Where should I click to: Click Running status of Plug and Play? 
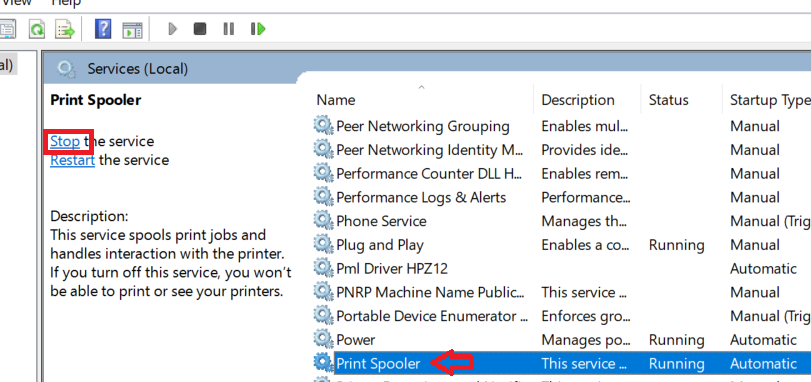tap(677, 245)
